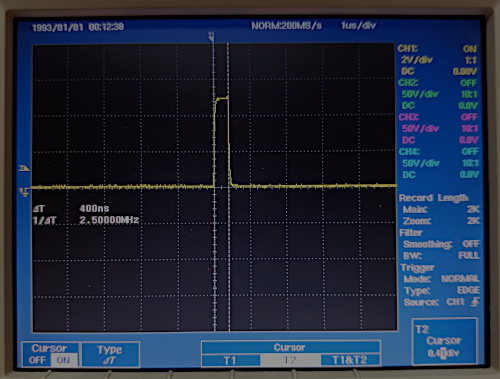Click the BW: FULL bandwidth setting
The image size is (500, 379).
pos(441,256)
